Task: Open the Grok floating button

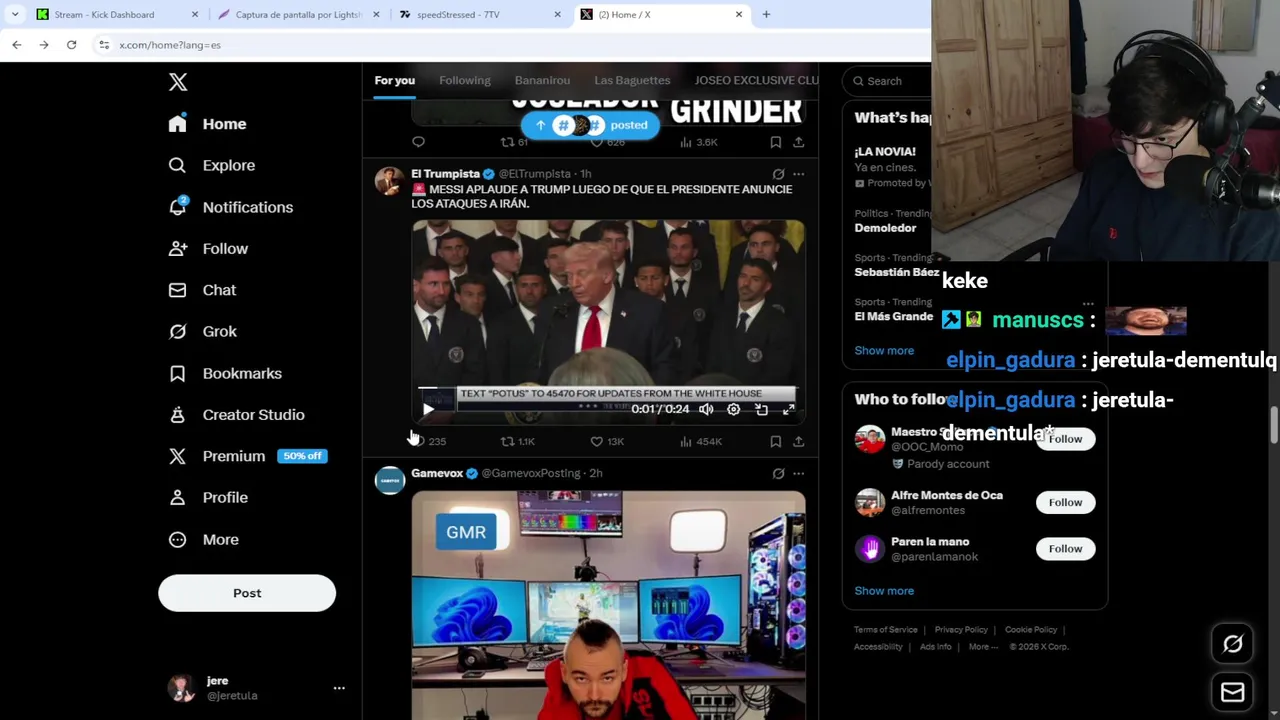Action: [1232, 645]
